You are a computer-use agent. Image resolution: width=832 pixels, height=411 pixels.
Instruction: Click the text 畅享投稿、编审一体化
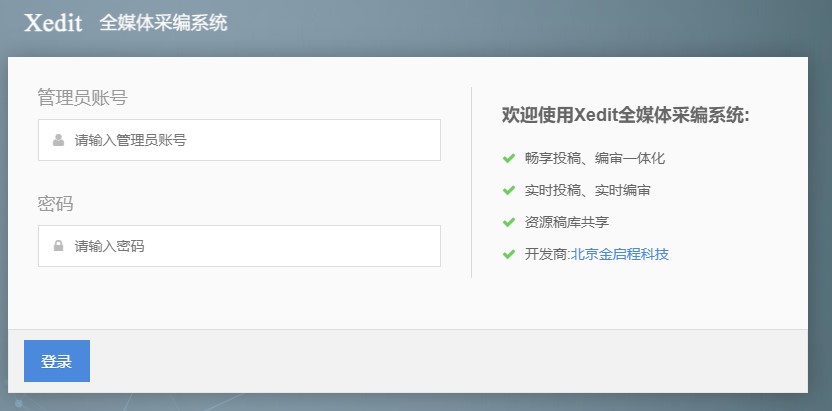pyautogui.click(x=595, y=158)
